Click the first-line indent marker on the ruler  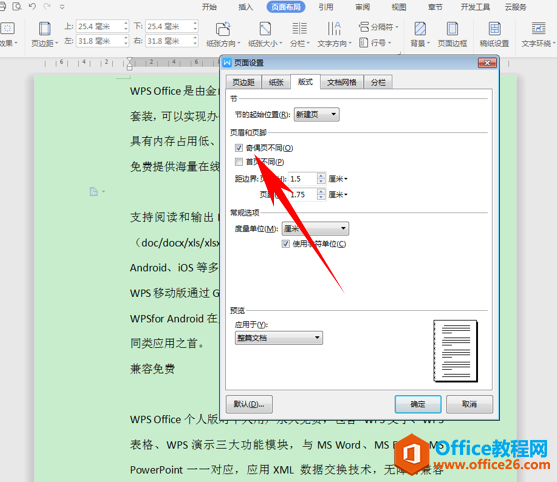tap(130, 60)
